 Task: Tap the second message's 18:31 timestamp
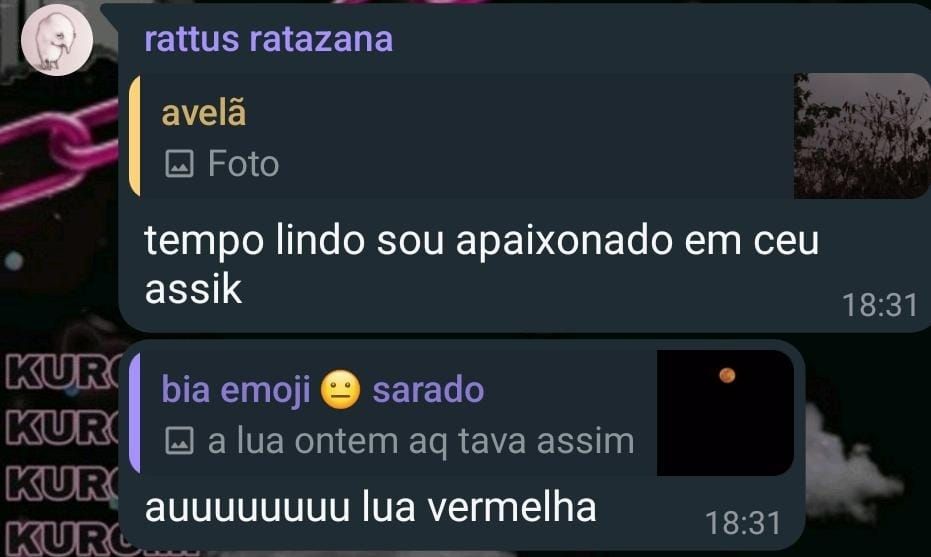[743, 523]
